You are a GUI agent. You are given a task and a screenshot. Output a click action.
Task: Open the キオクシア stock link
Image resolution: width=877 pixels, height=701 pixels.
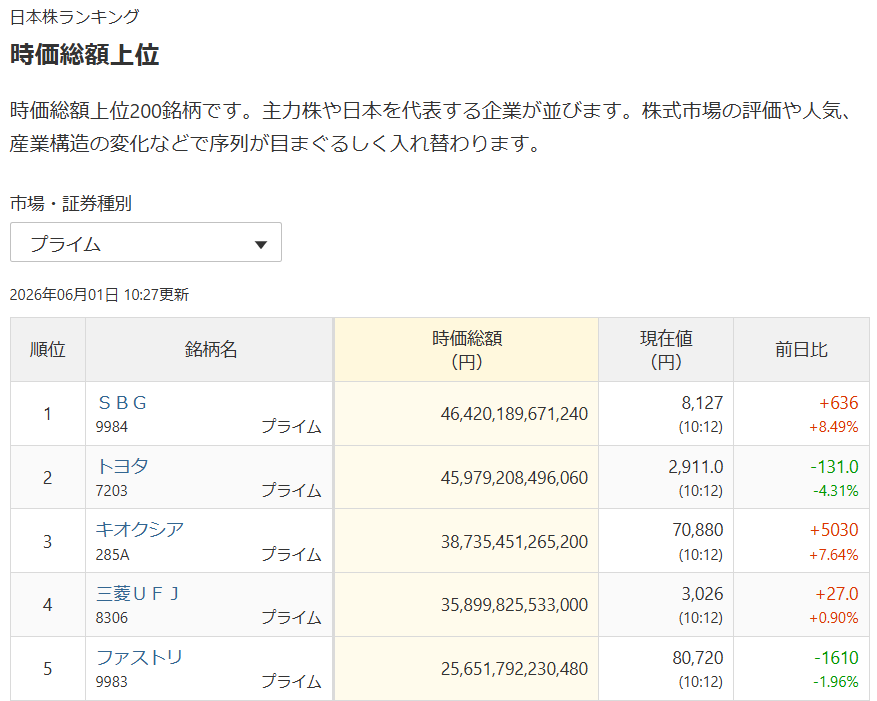tap(140, 529)
